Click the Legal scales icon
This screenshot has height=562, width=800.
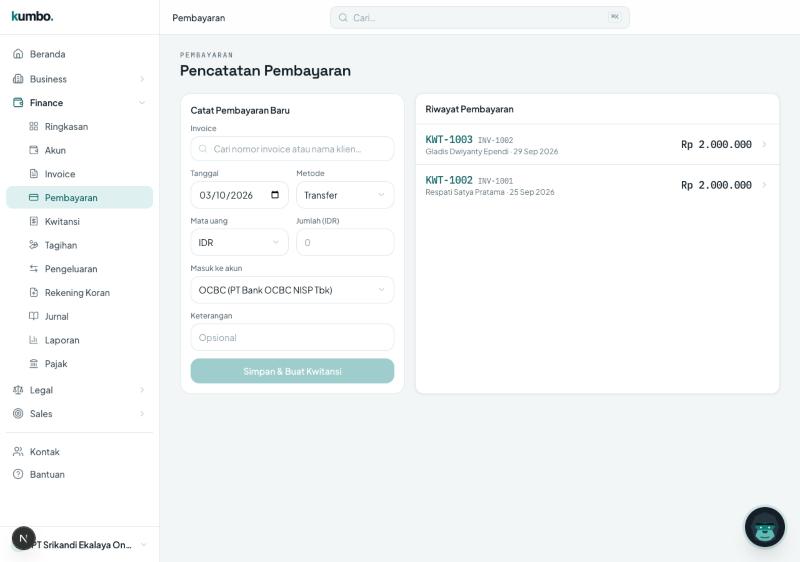tap(18, 390)
